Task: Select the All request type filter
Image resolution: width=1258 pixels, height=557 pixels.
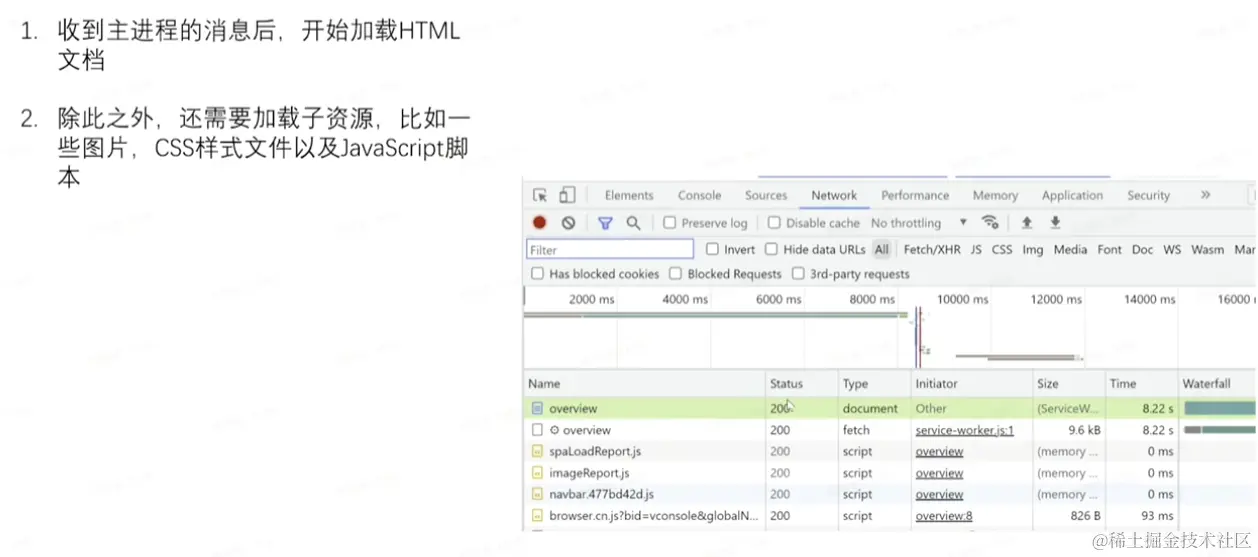Action: pos(881,249)
